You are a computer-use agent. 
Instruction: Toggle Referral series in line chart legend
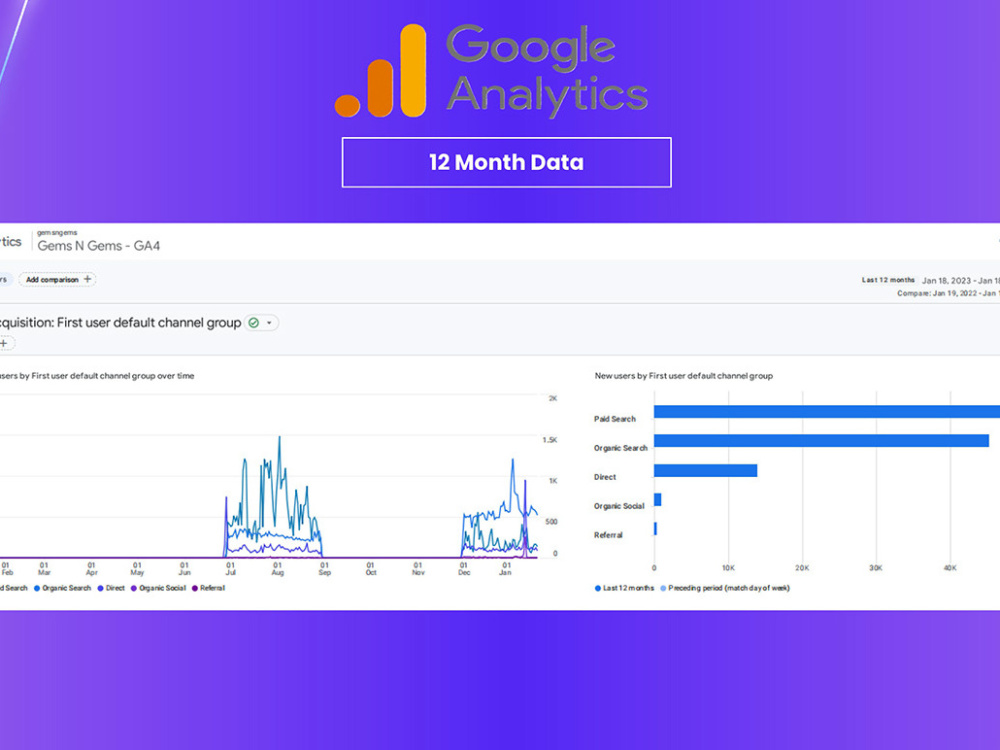pos(209,588)
